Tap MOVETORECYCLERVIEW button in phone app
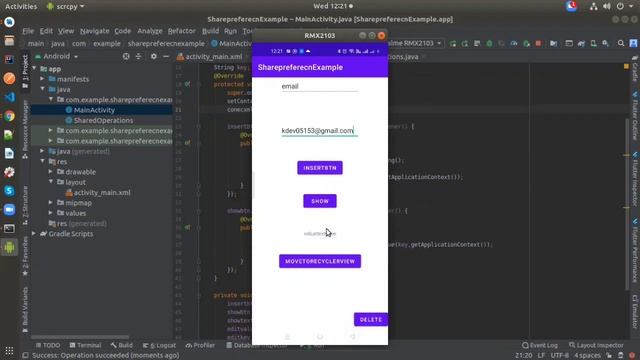This screenshot has height=360, width=640. pos(320,261)
